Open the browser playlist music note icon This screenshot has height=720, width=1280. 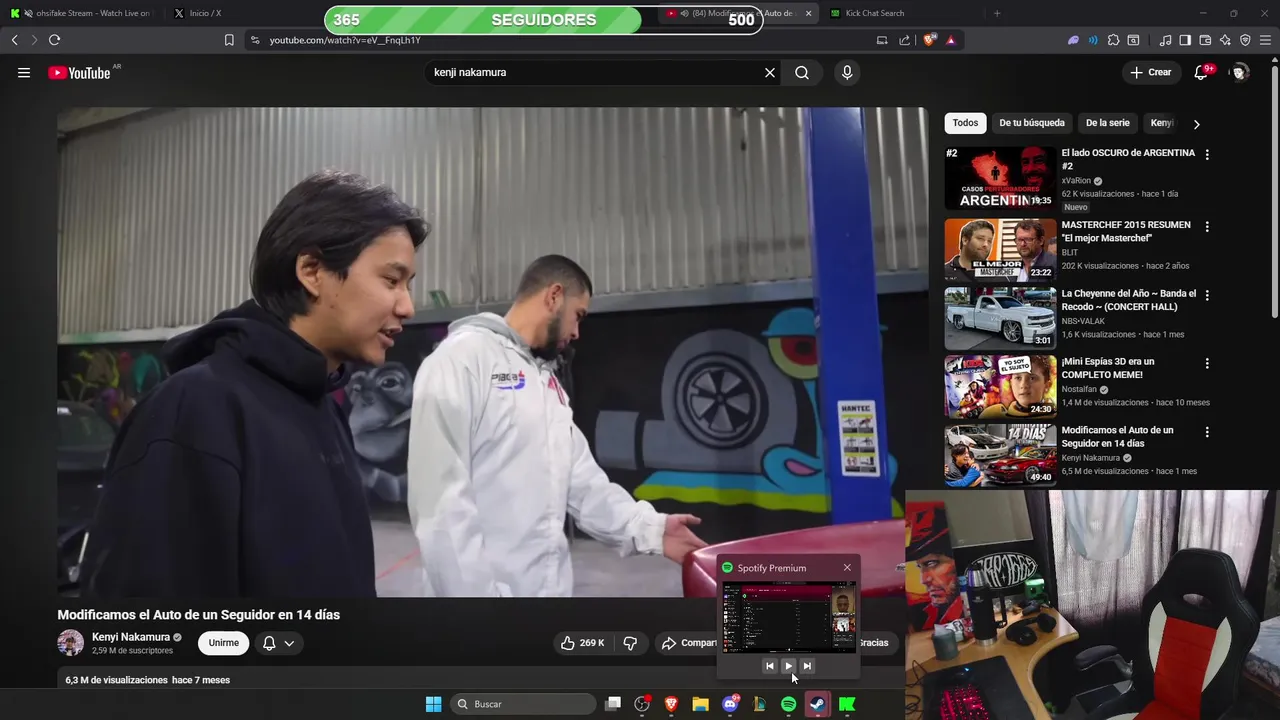pyautogui.click(x=1165, y=40)
